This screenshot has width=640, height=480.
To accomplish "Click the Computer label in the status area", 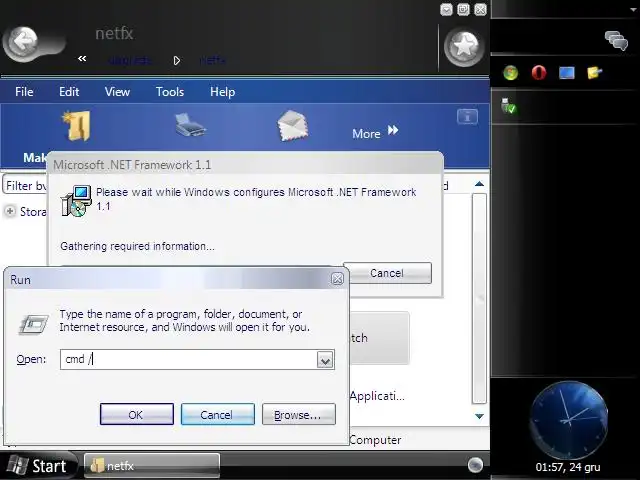I will click(376, 440).
